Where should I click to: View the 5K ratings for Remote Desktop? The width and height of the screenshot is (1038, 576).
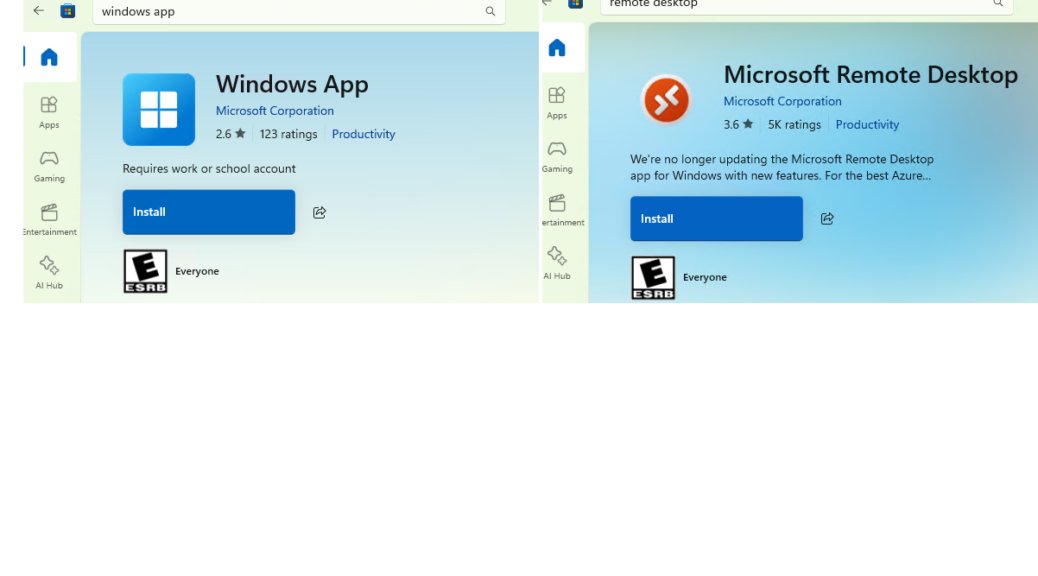tap(794, 124)
